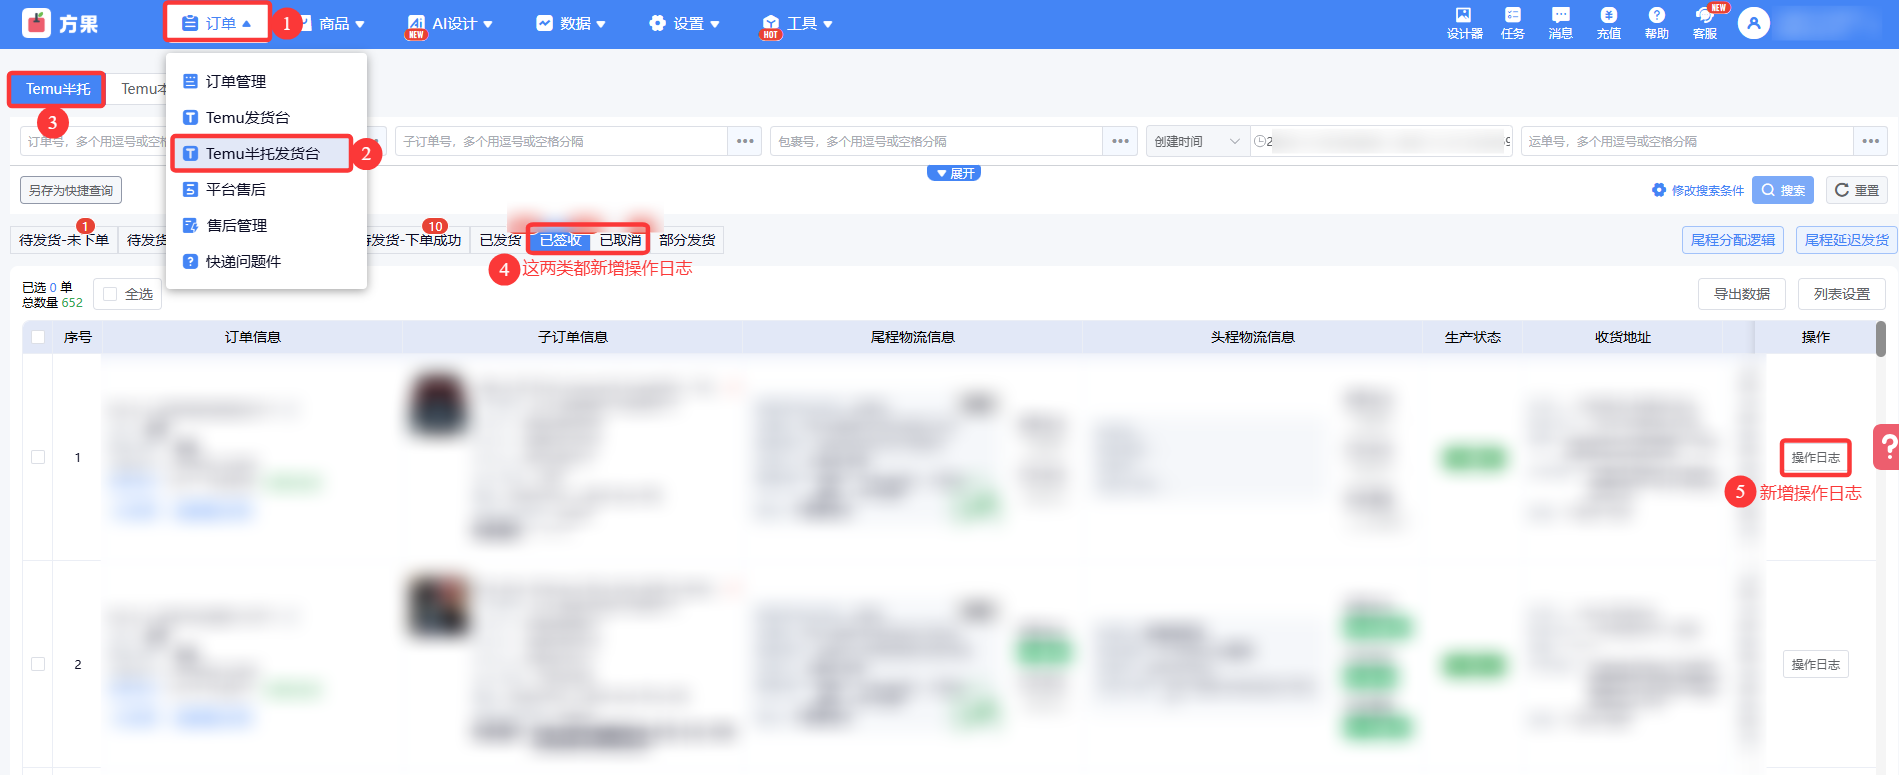Open the product thumbnail in row 2
This screenshot has width=1899, height=775.
[x=438, y=606]
